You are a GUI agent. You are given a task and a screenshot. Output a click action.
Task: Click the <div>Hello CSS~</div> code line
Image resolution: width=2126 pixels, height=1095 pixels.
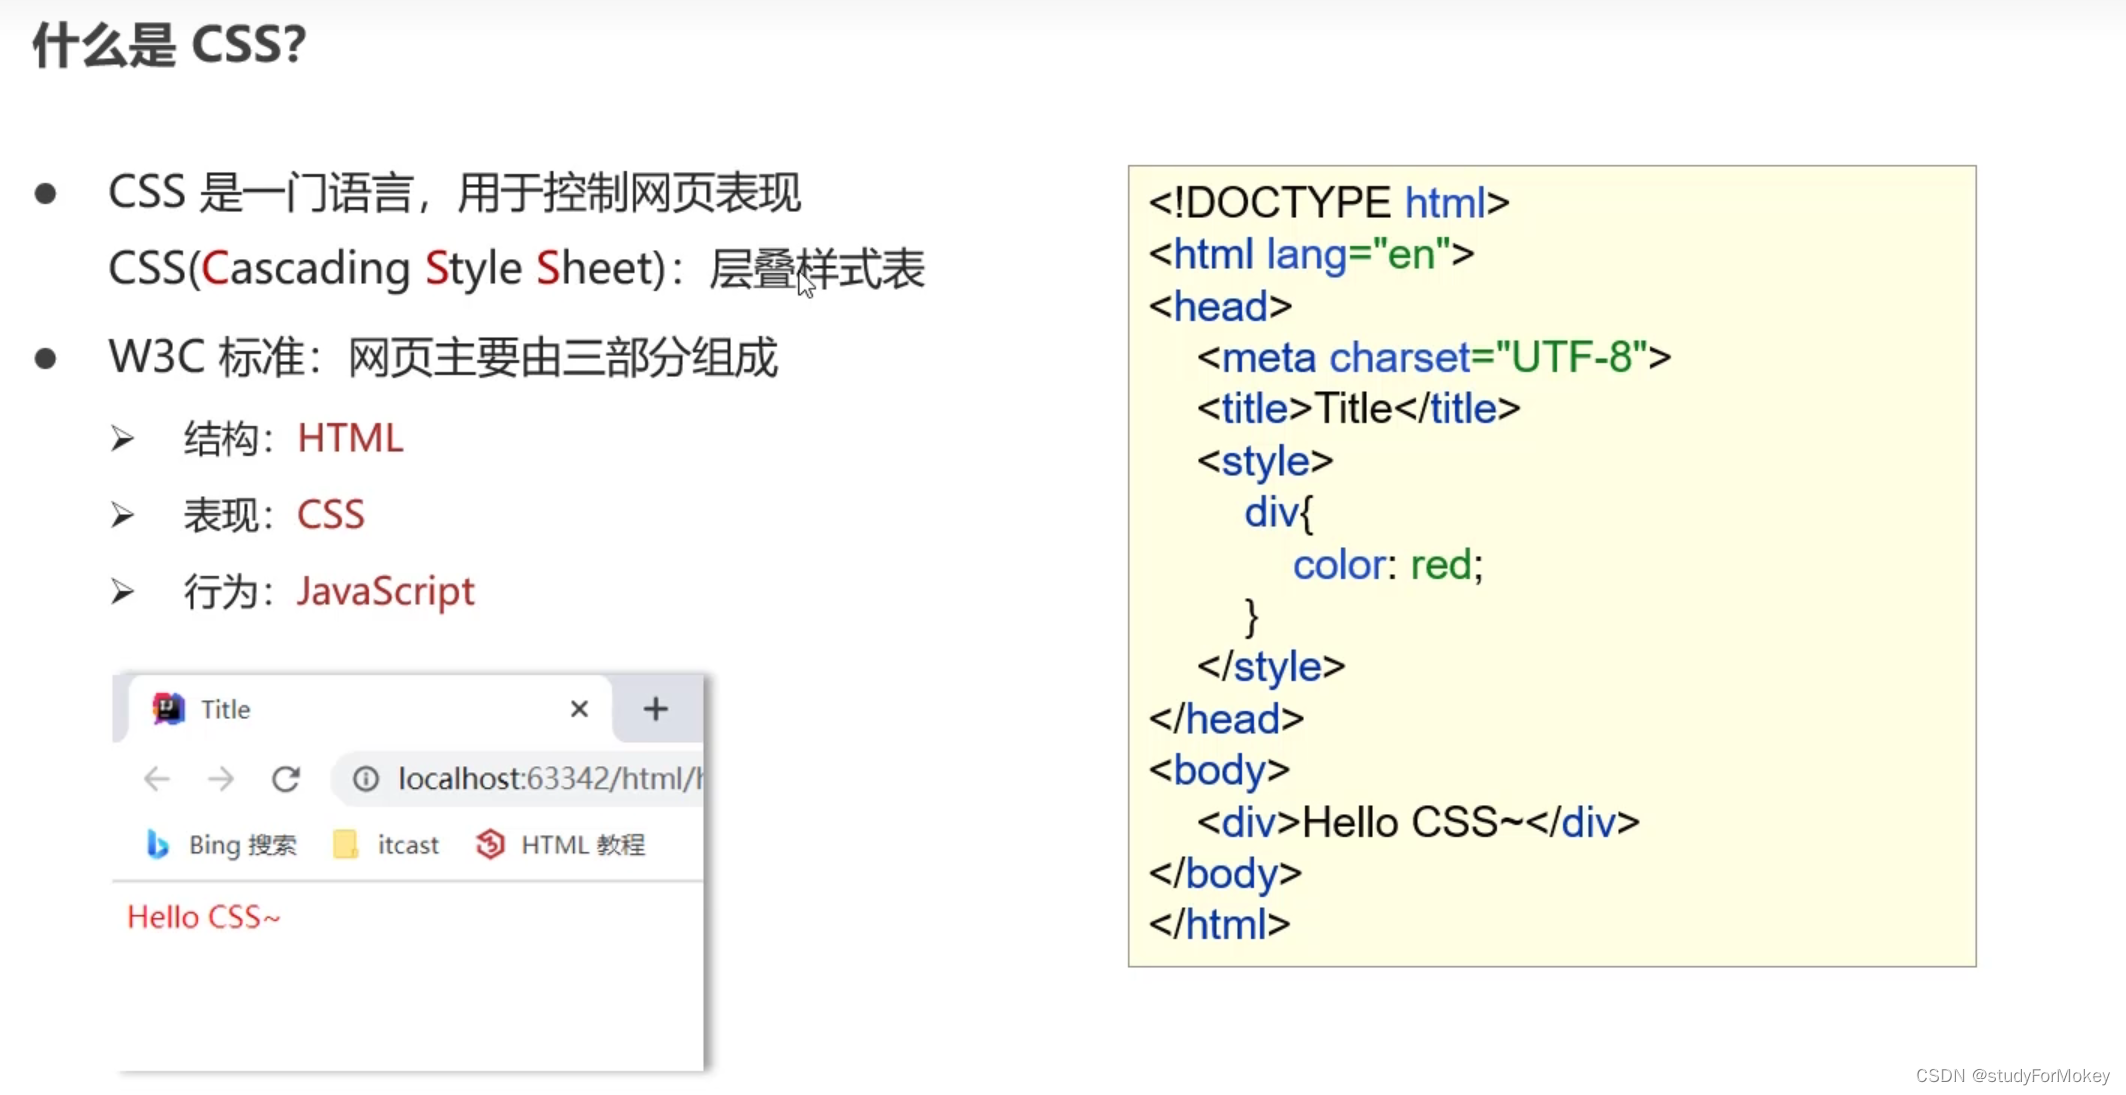coord(1418,822)
